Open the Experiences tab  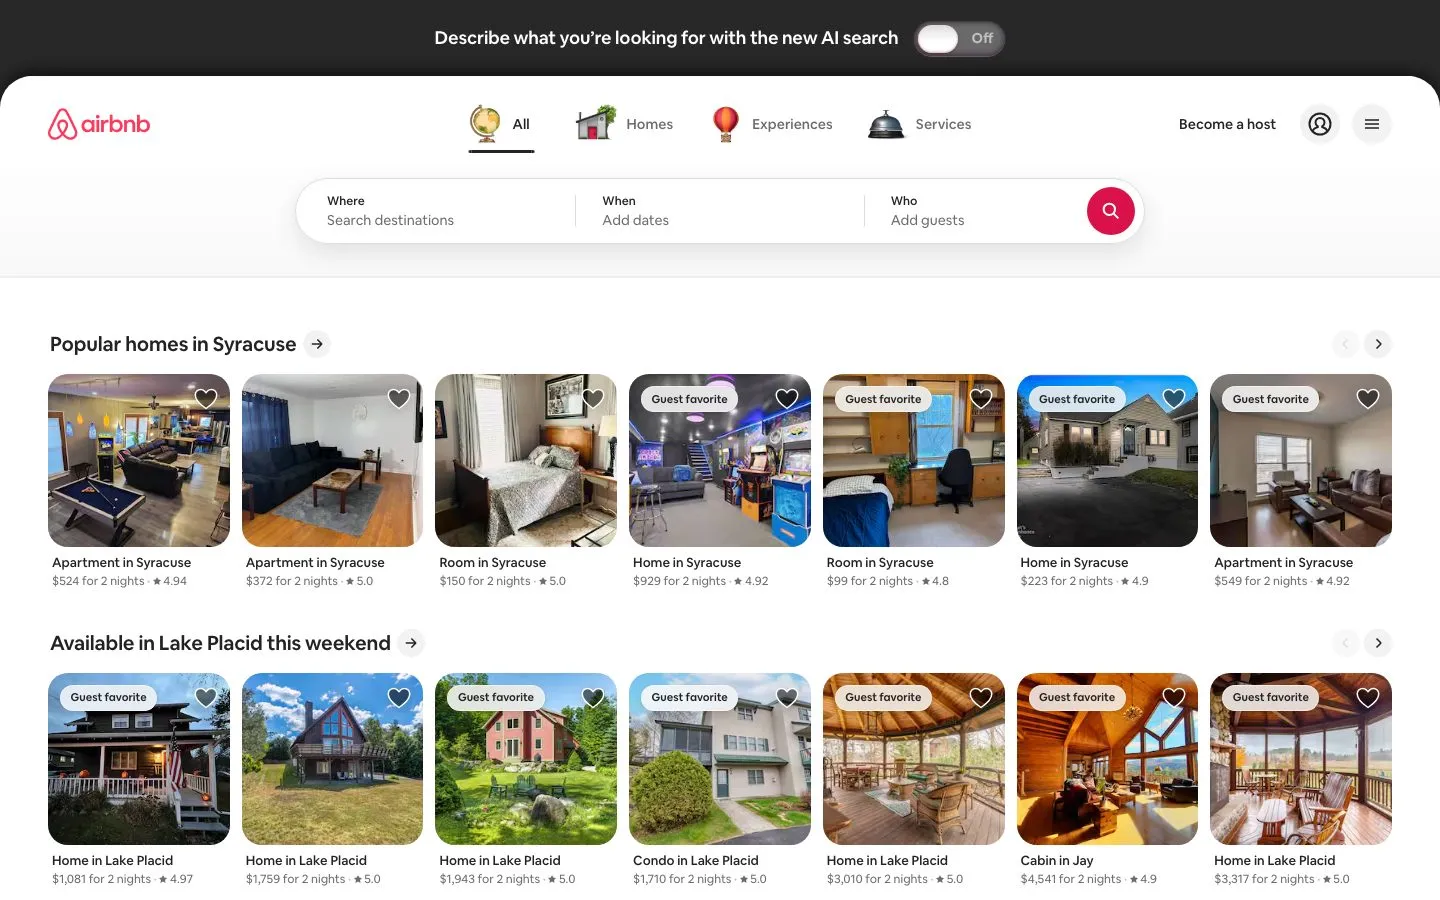click(x=771, y=125)
